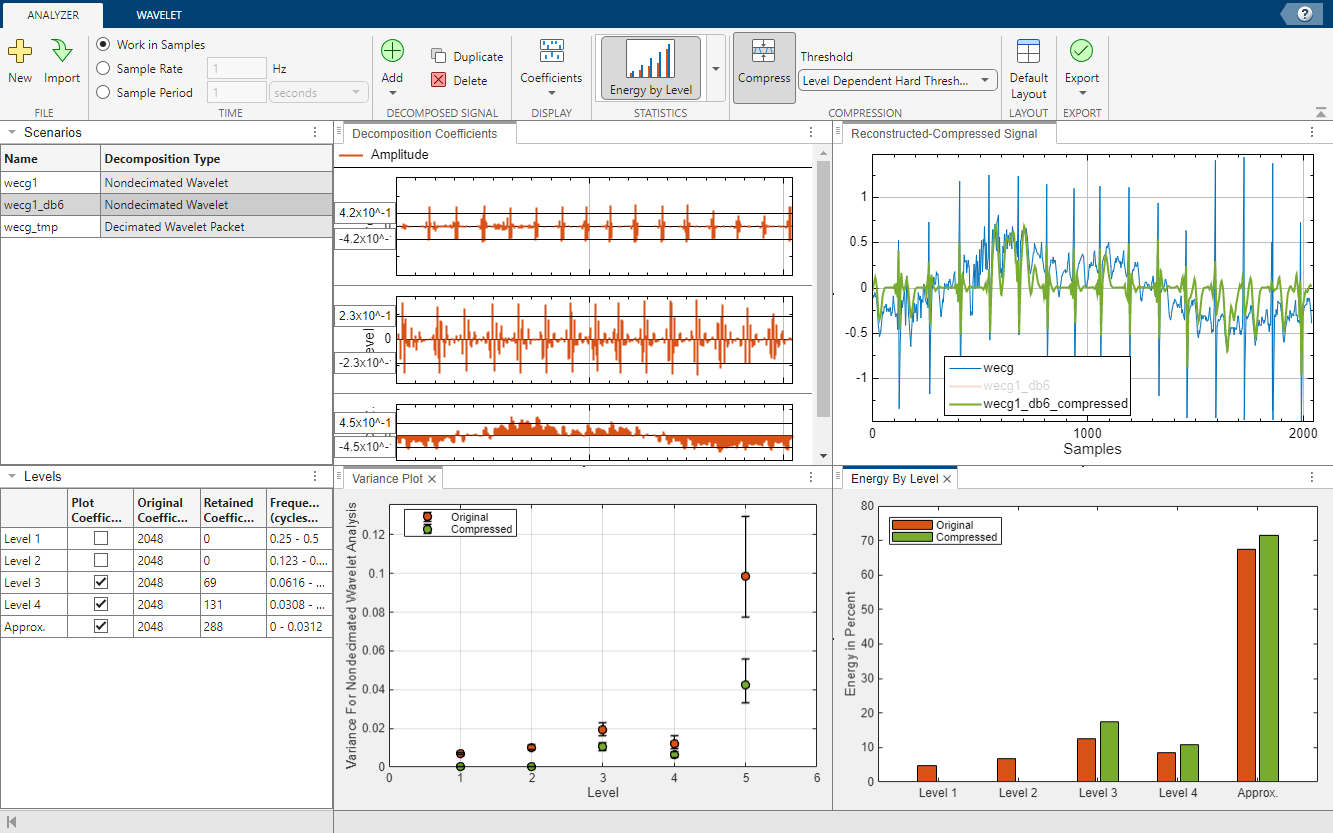Delete the current scenario
Image resolution: width=1333 pixels, height=833 pixels.
[x=463, y=79]
